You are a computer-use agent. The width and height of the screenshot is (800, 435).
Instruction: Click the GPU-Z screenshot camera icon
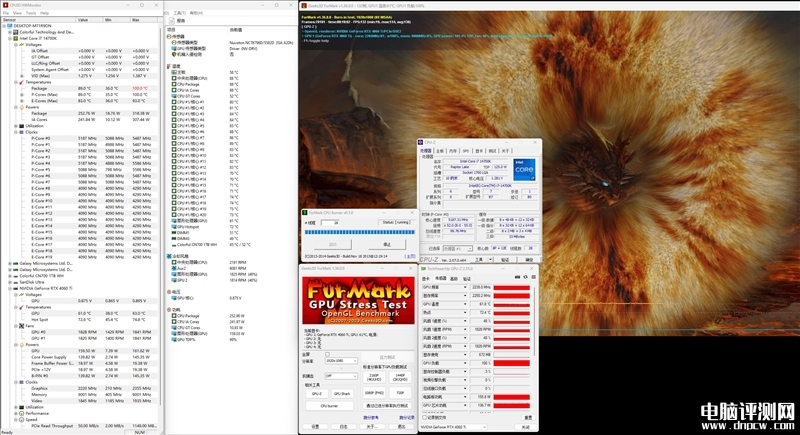(517, 277)
